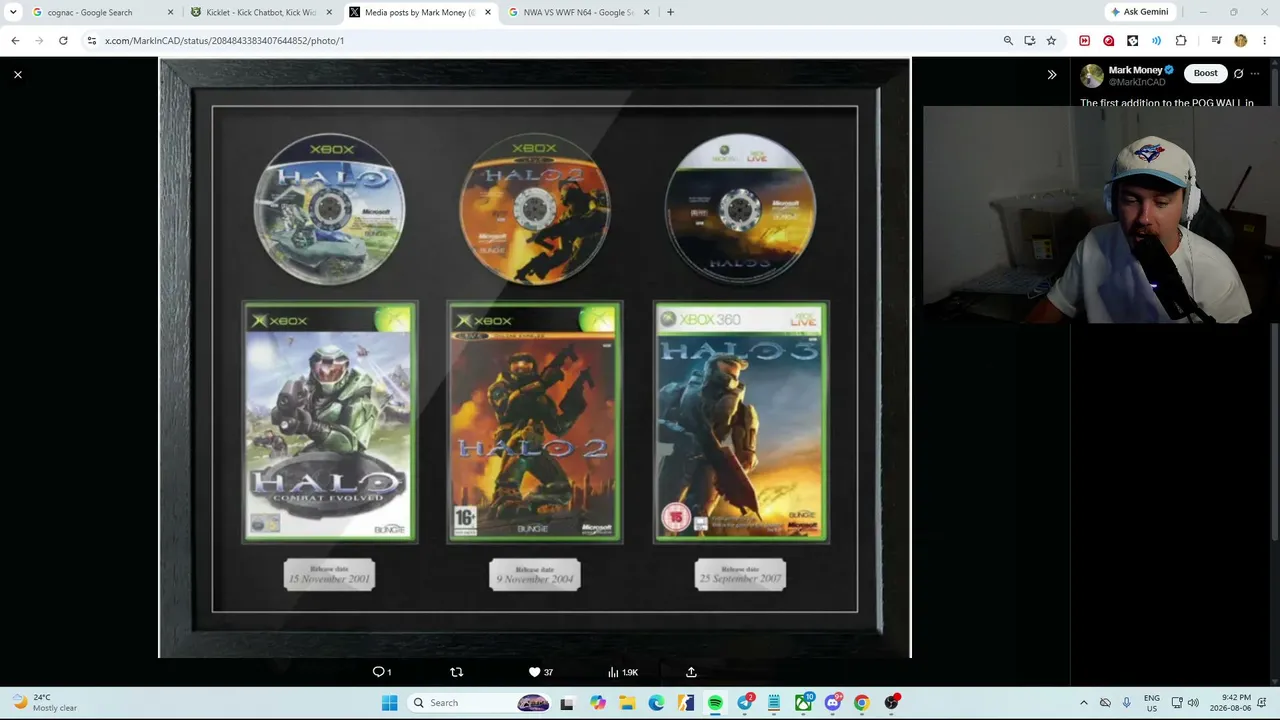Open the post's three-dot more menu
This screenshot has width=1280, height=720.
[x=1255, y=73]
